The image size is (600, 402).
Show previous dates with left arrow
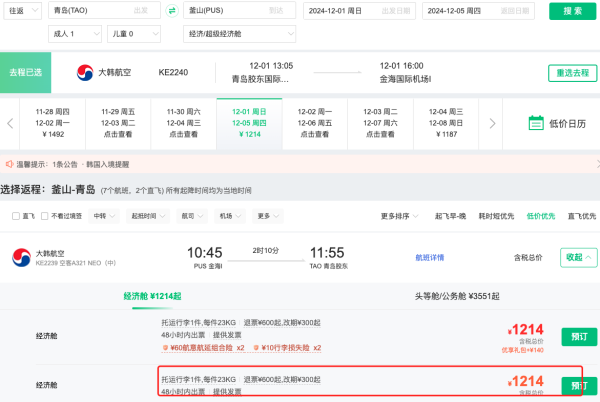(x=10, y=123)
